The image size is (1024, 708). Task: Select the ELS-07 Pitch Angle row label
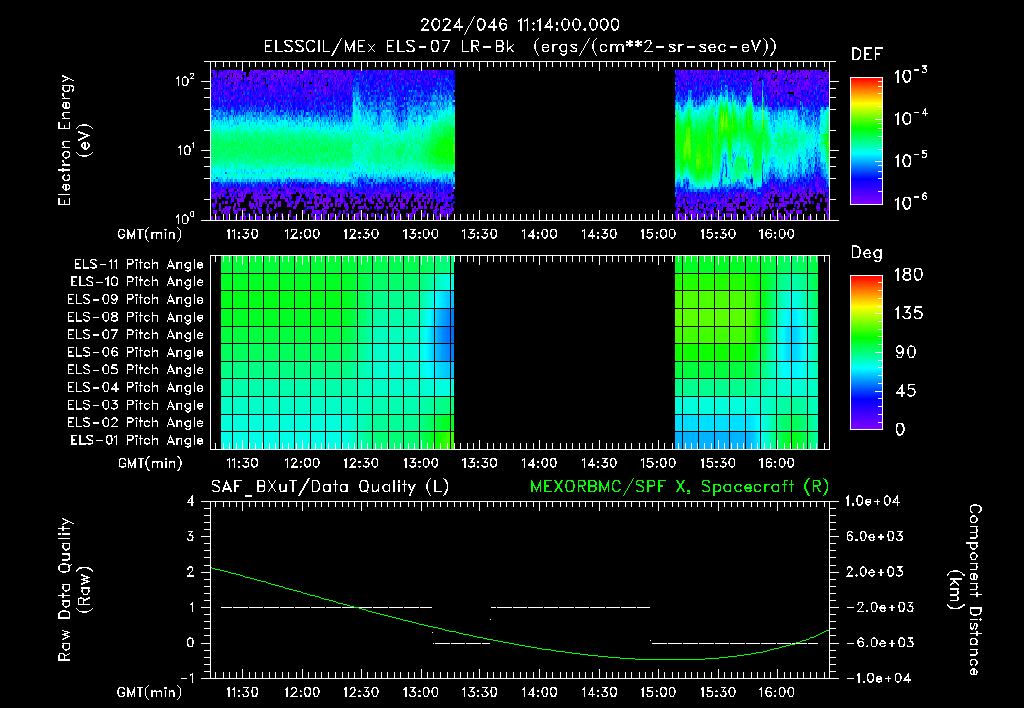136,334
